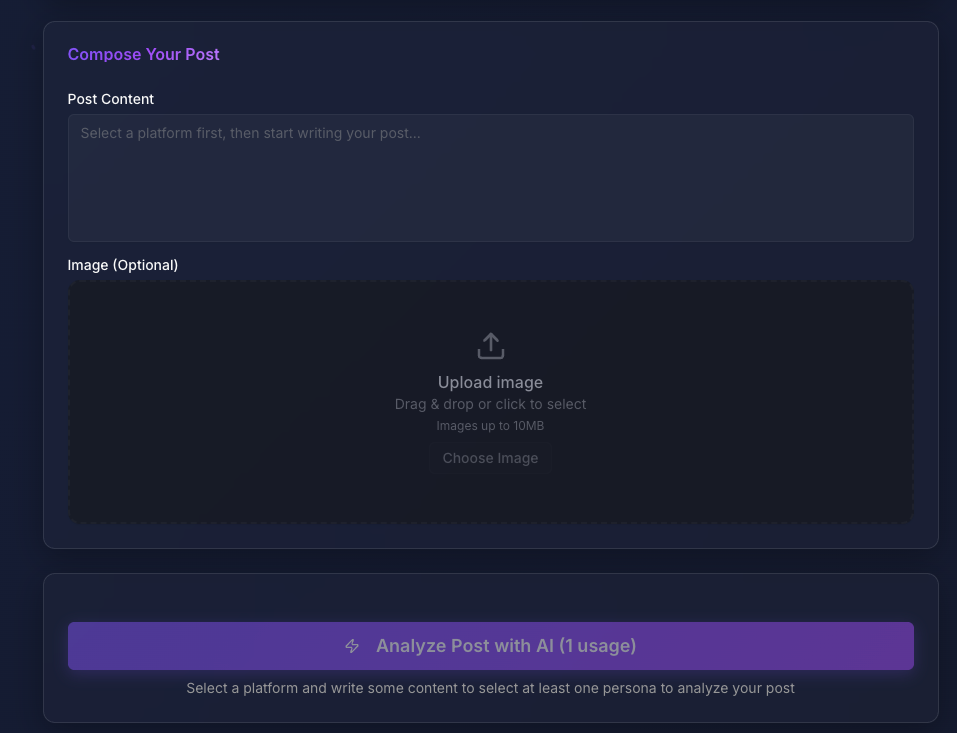Focus the Post Content text area
This screenshot has width=957, height=733.
click(x=490, y=178)
